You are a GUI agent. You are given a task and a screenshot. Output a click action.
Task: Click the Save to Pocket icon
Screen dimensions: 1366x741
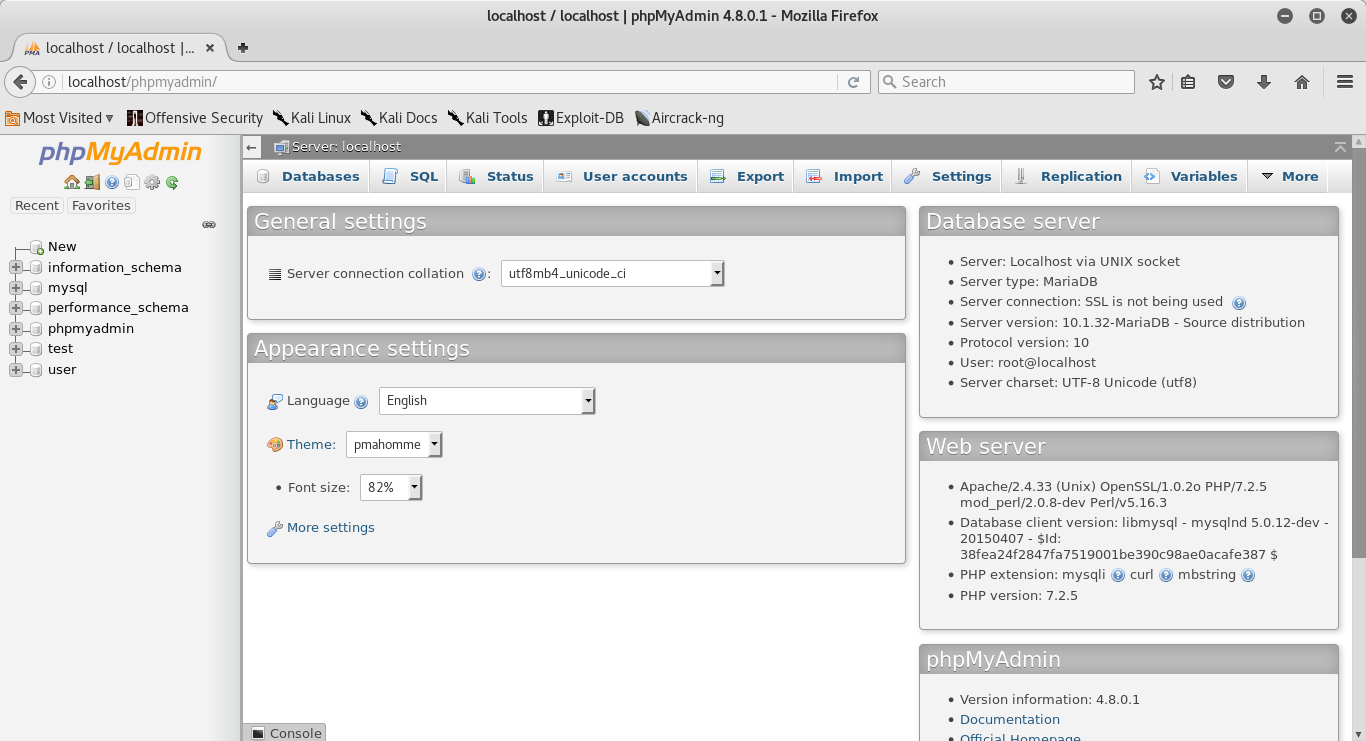tap(1226, 82)
